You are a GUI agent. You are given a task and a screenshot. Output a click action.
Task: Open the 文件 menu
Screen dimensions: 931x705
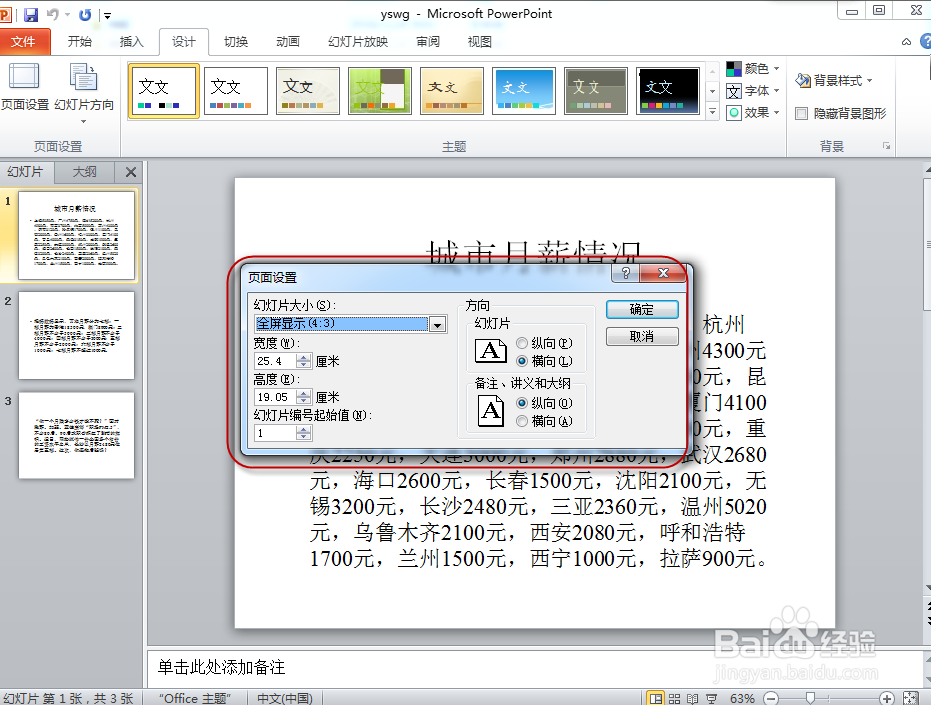(x=26, y=41)
